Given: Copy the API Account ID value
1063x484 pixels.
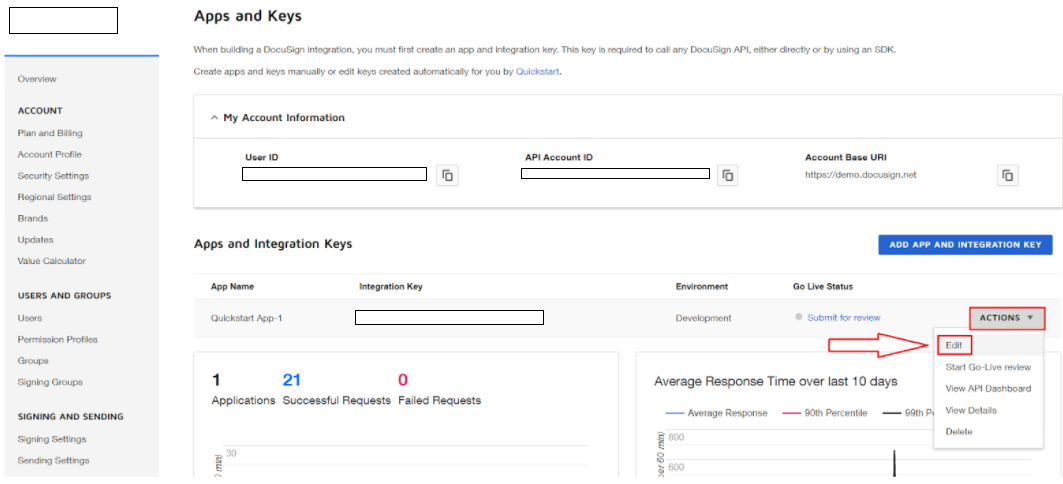Looking at the screenshot, I should (x=727, y=176).
